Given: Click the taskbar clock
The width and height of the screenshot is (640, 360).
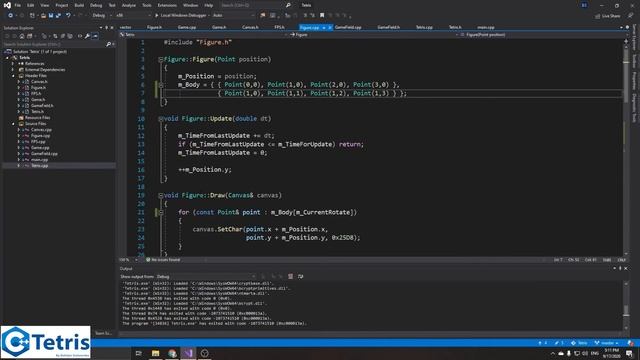Looking at the screenshot, I should tap(611, 353).
